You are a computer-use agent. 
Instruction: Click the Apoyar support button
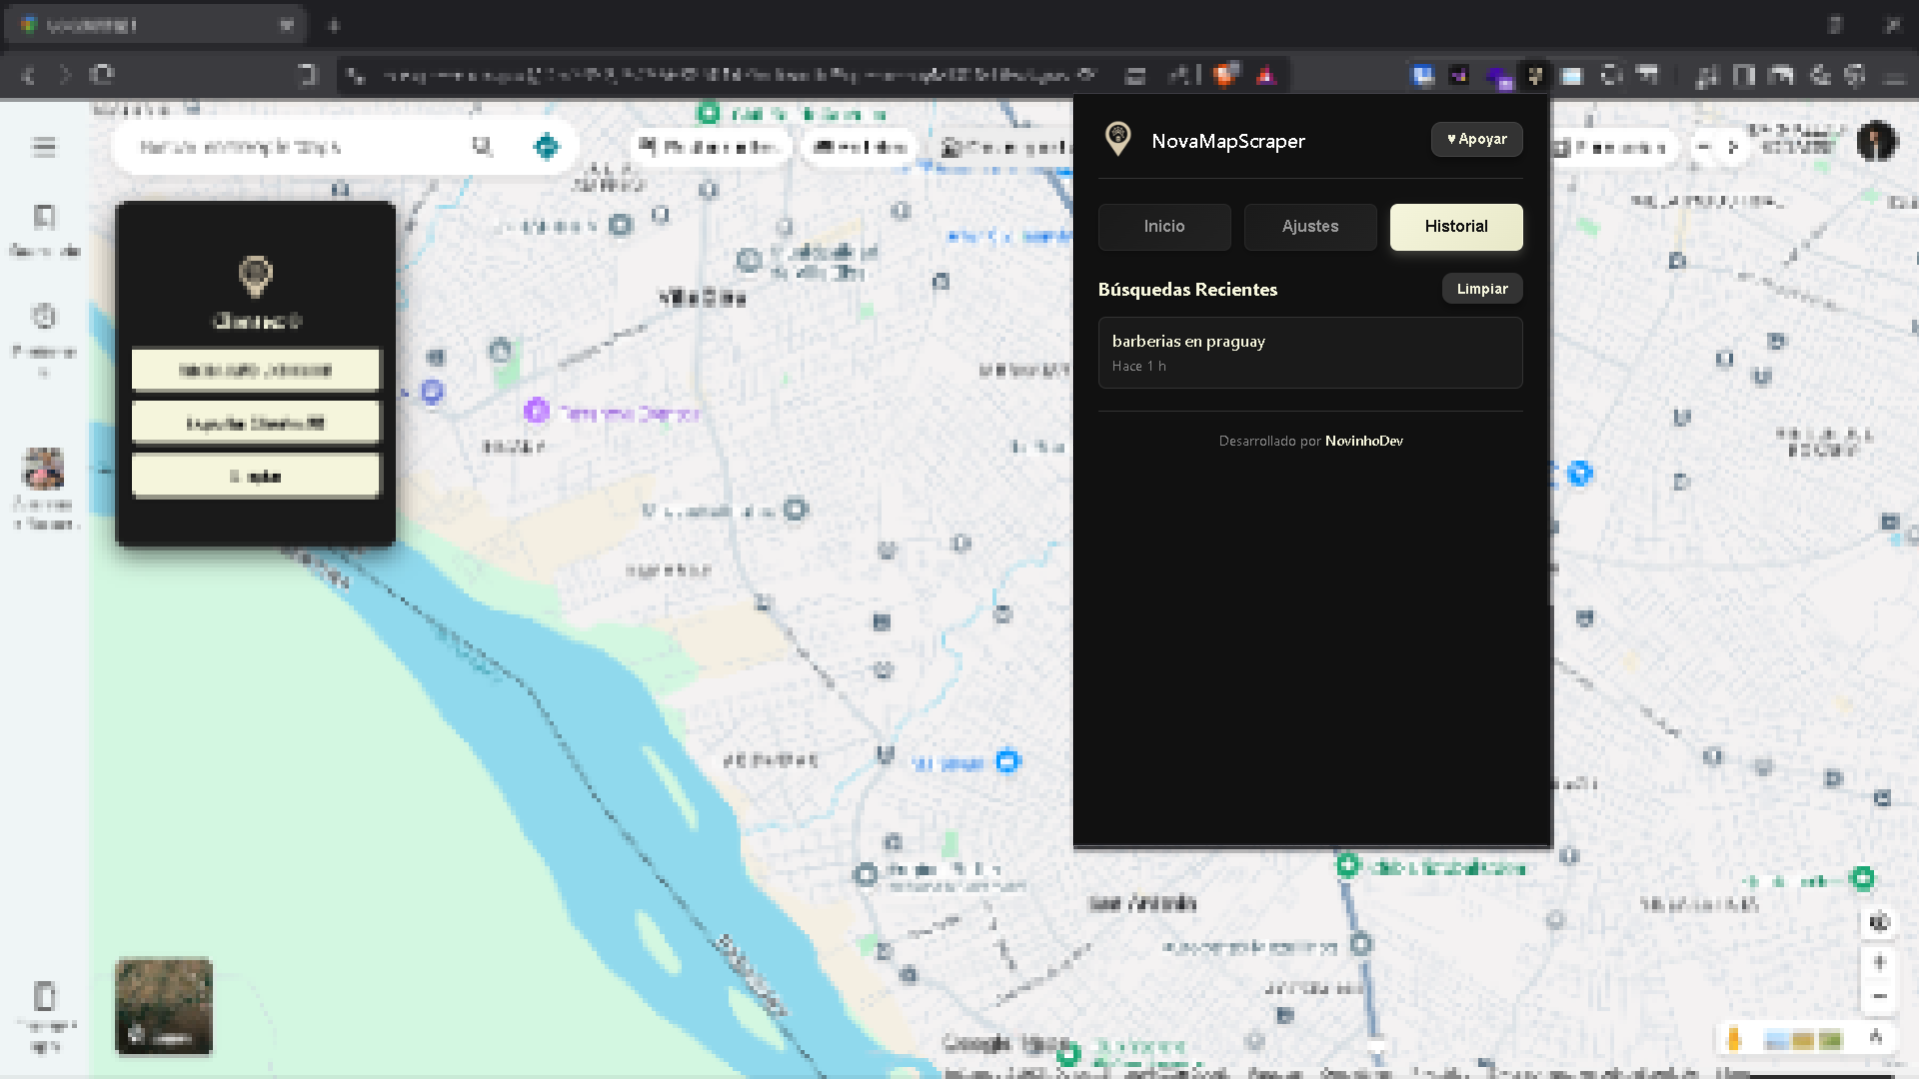1476,139
